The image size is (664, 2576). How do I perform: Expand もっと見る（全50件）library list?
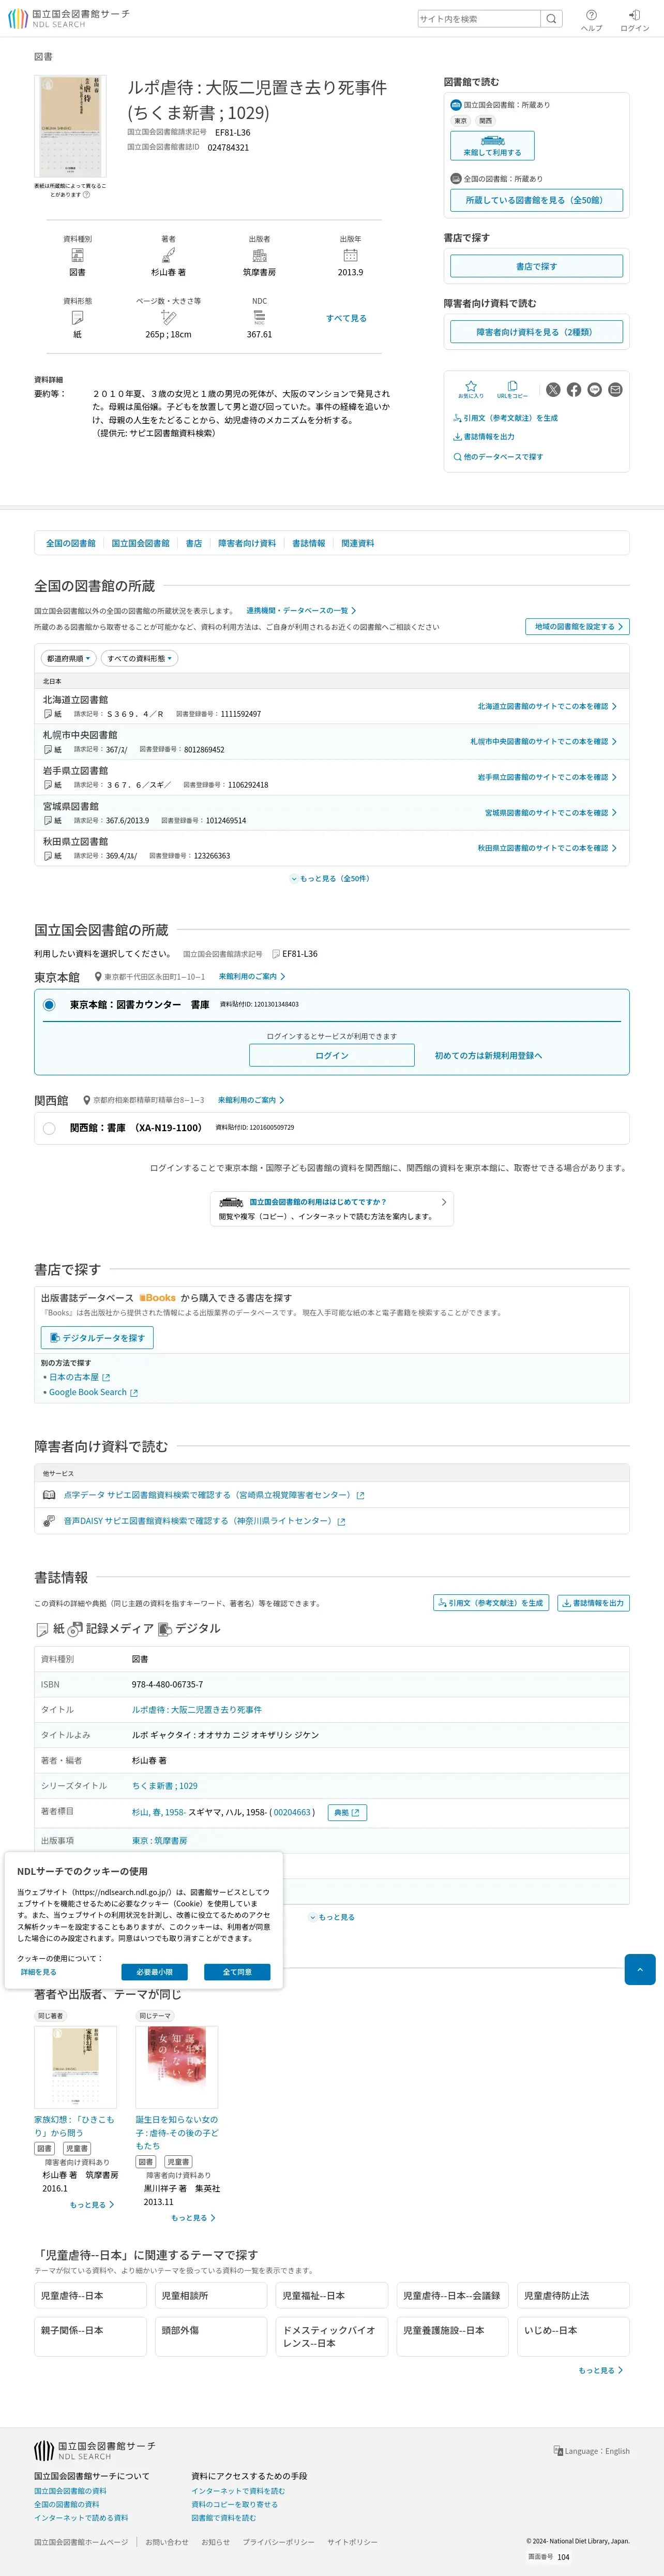[x=331, y=879]
